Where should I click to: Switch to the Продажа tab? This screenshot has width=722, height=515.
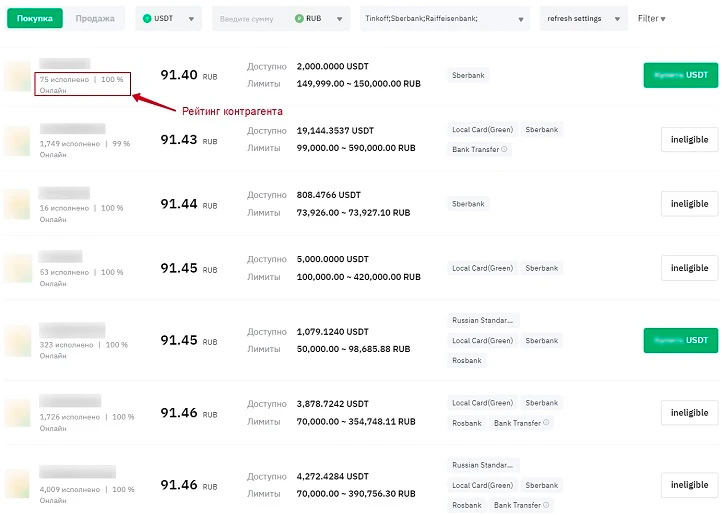point(95,18)
